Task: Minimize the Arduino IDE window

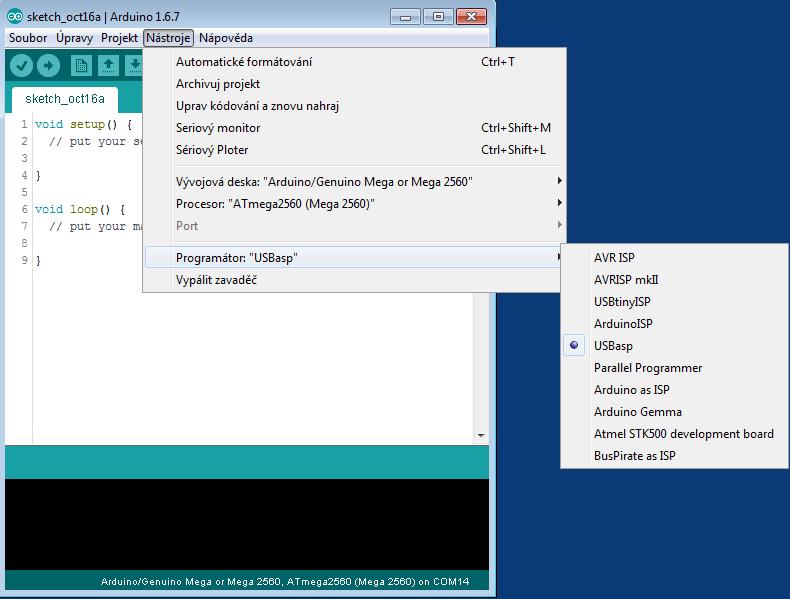Action: click(405, 16)
